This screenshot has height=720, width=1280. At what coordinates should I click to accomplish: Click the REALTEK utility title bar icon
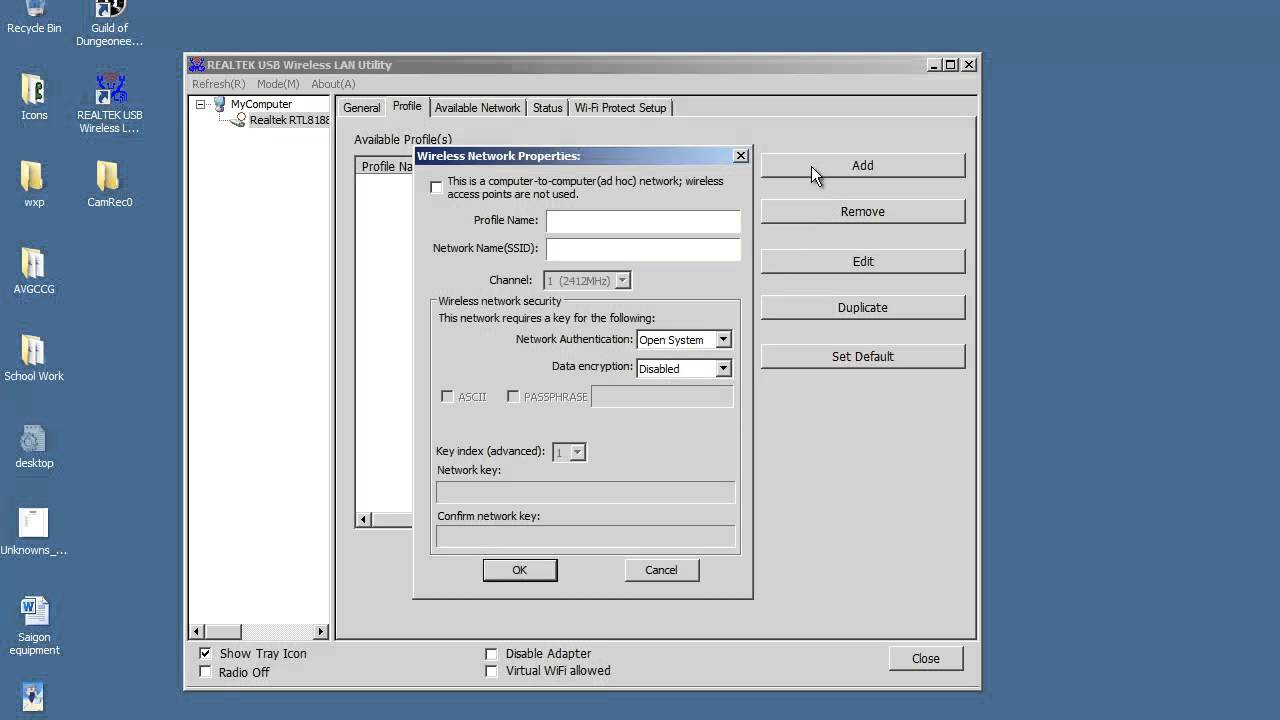(197, 65)
